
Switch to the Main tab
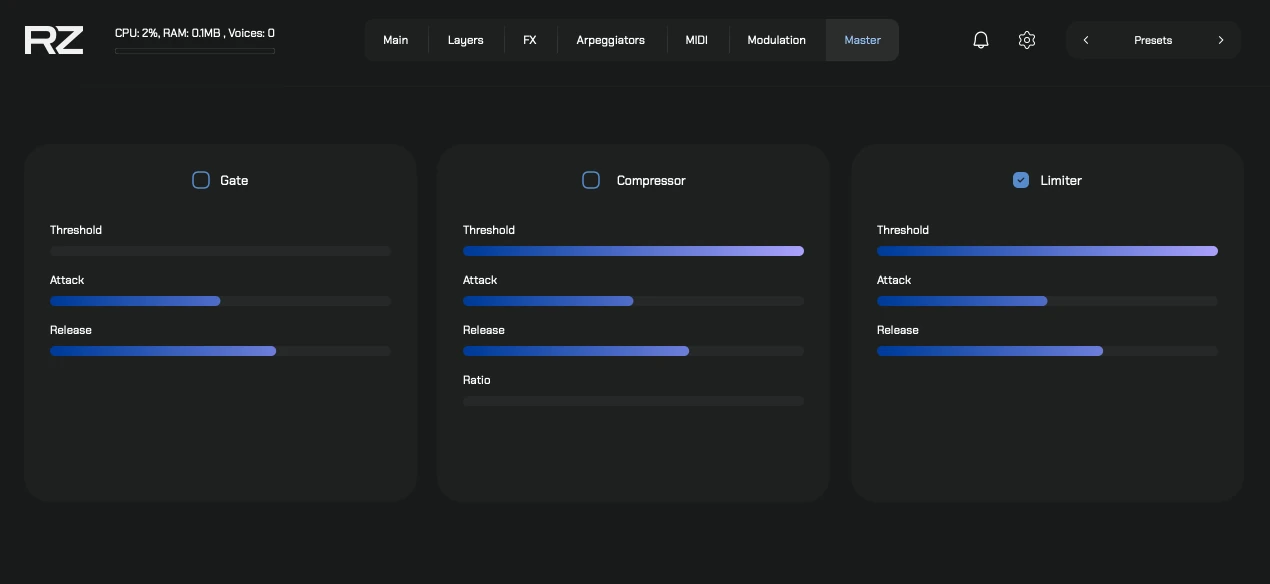(x=395, y=40)
